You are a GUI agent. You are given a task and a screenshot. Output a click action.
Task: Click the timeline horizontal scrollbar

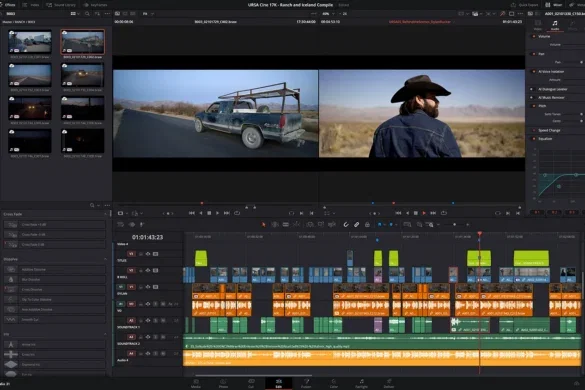254,375
